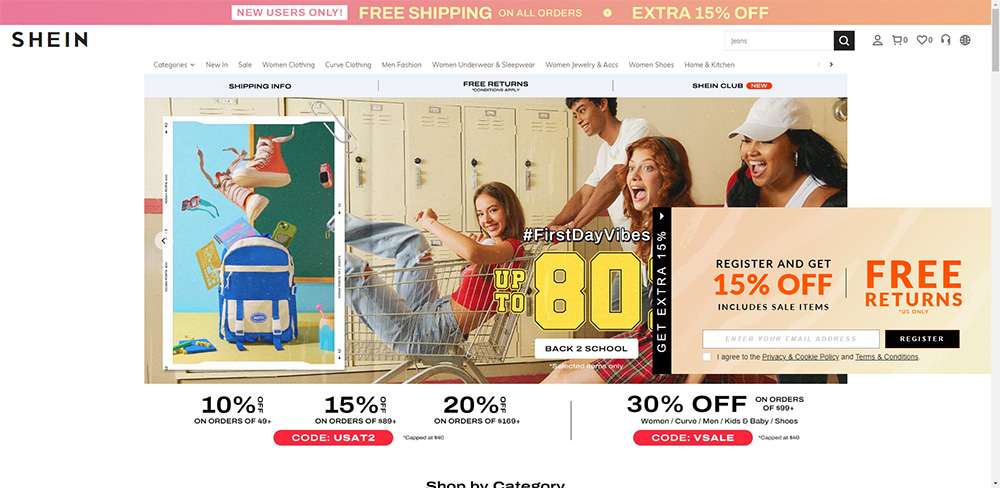Click the search magnifier icon
Image resolution: width=1000 pixels, height=488 pixels.
point(844,41)
